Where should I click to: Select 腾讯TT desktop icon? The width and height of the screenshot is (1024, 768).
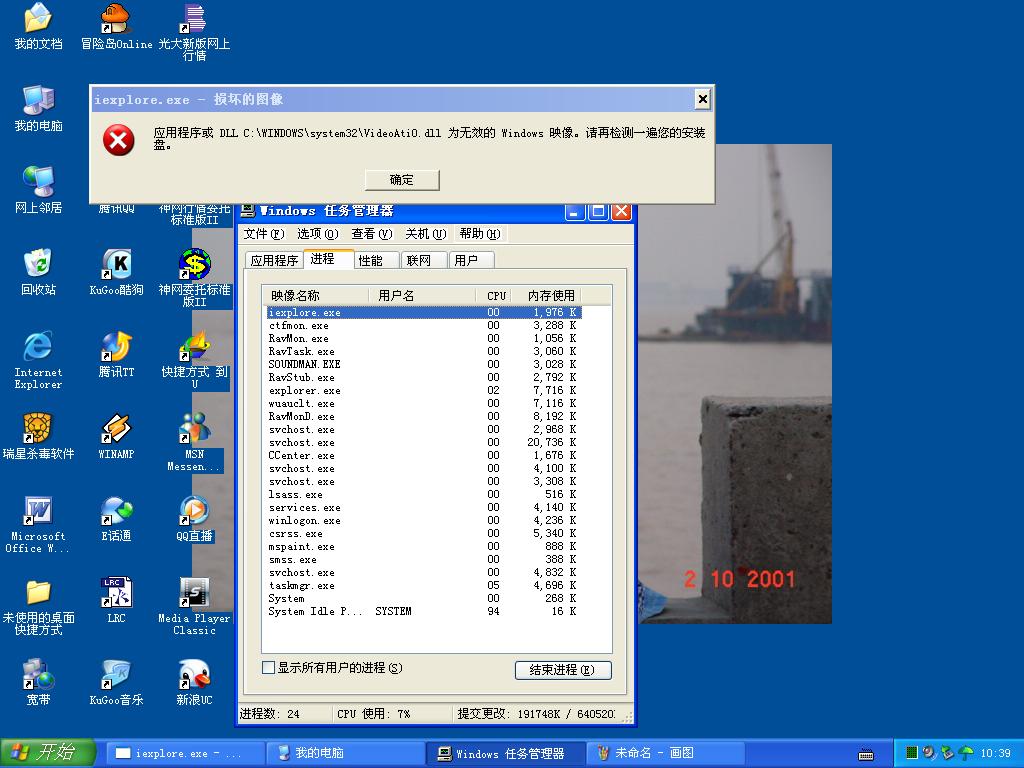click(116, 355)
